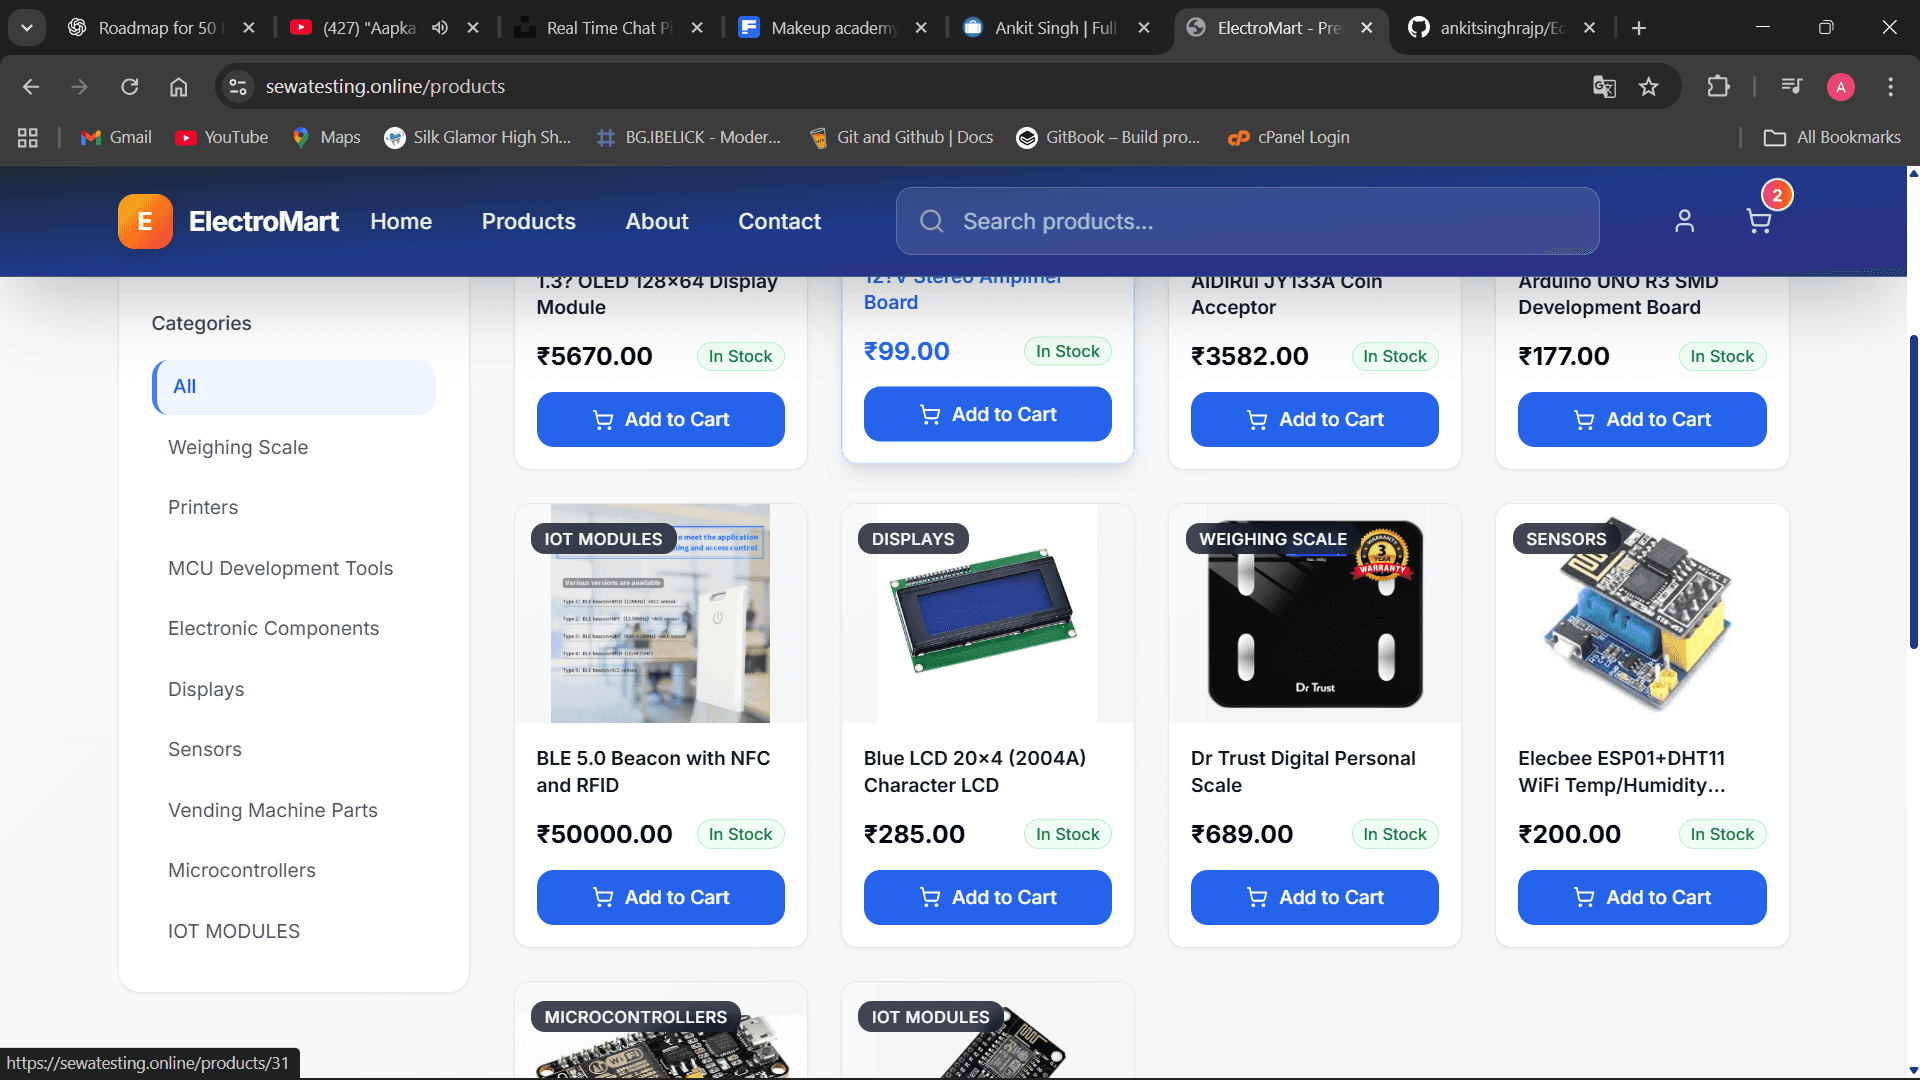This screenshot has width=1920, height=1080.
Task: Open Chrome extensions puzzle icon
Action: click(1718, 87)
